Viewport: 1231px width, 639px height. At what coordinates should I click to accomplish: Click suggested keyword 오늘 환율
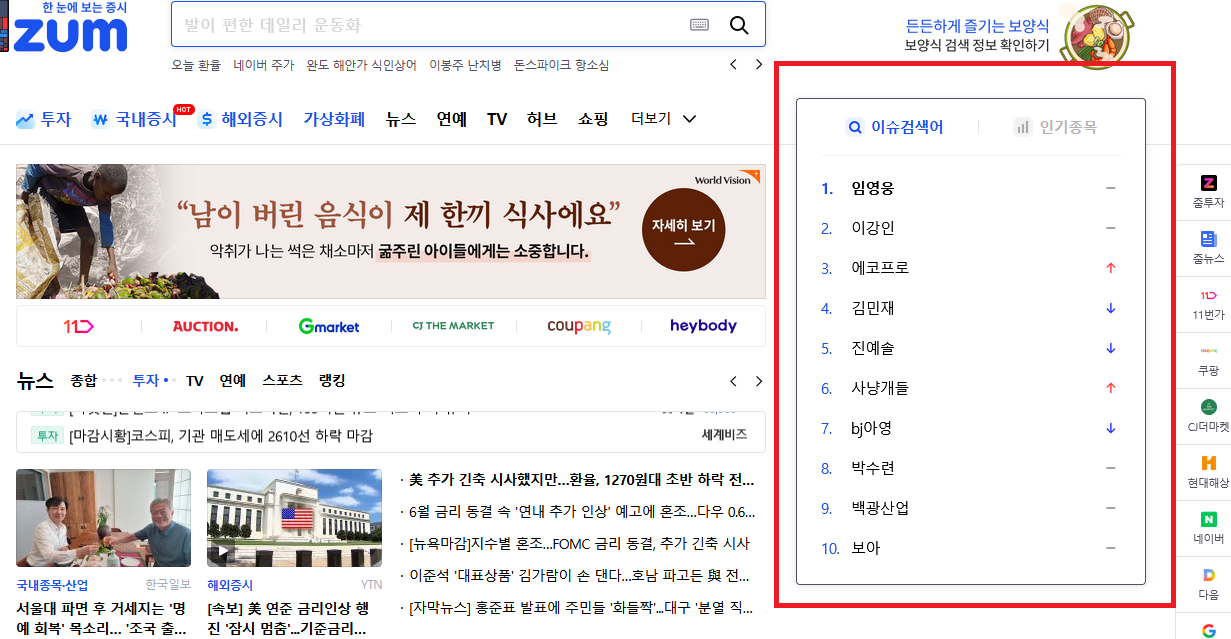[x=196, y=65]
